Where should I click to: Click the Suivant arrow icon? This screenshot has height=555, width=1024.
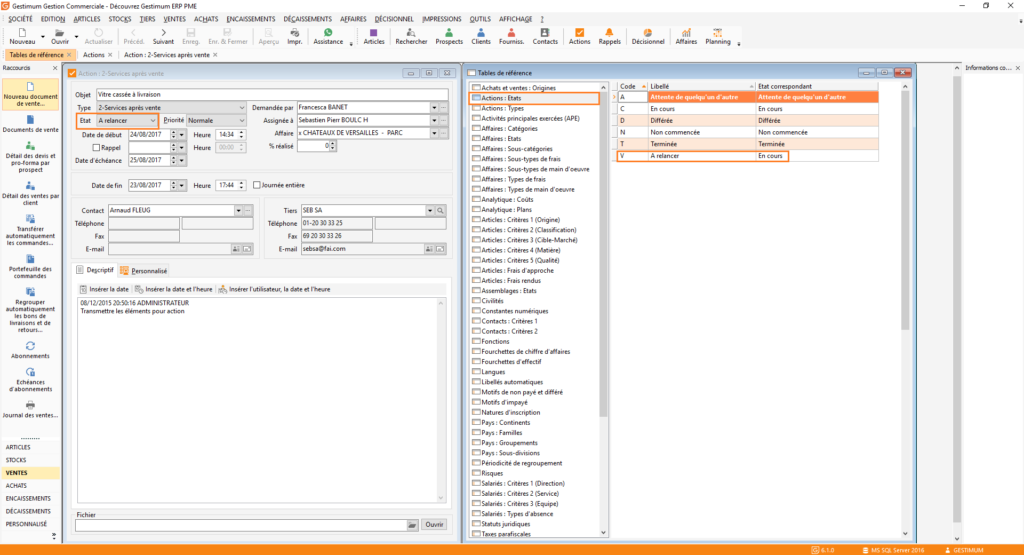coord(163,33)
